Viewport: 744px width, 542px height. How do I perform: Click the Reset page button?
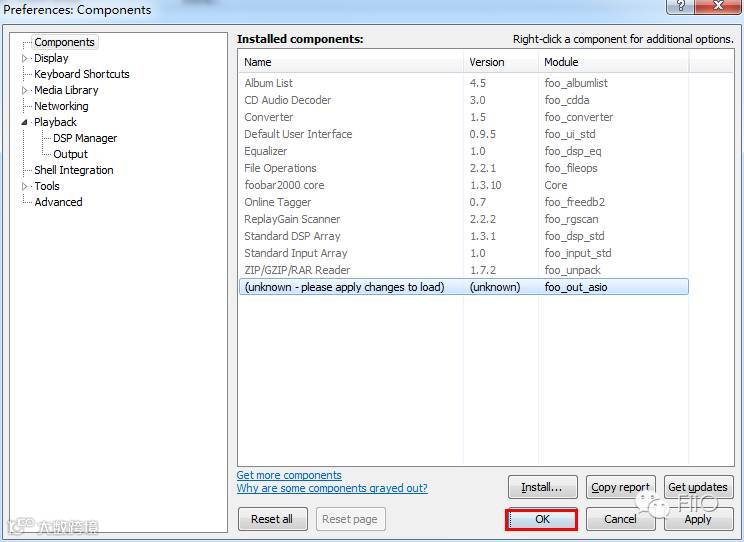(350, 519)
